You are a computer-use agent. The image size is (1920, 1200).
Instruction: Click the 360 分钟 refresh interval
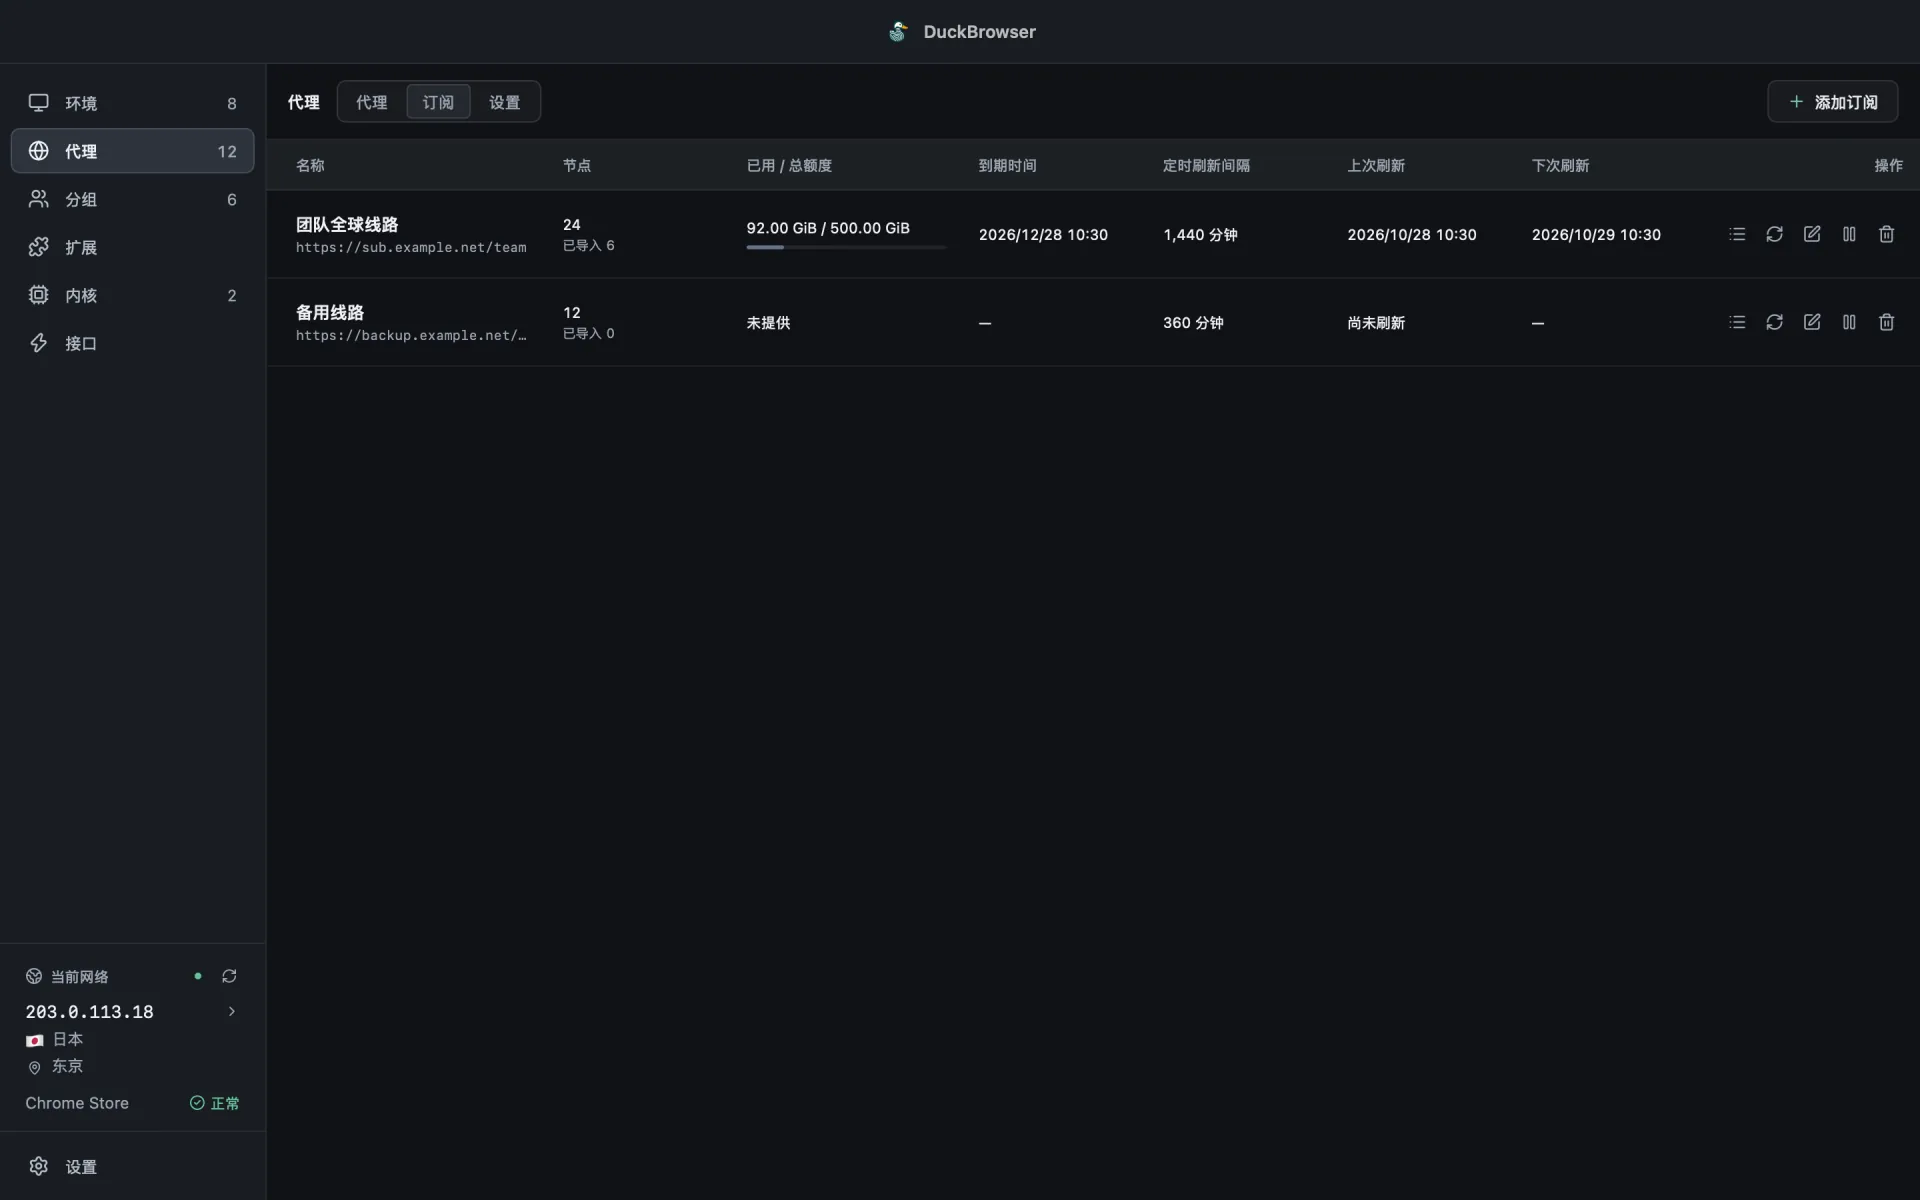pyautogui.click(x=1193, y=322)
